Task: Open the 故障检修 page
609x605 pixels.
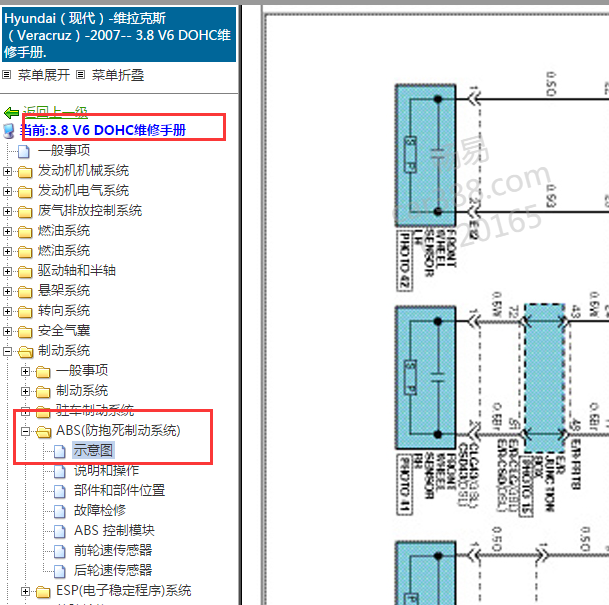Action: [100, 510]
